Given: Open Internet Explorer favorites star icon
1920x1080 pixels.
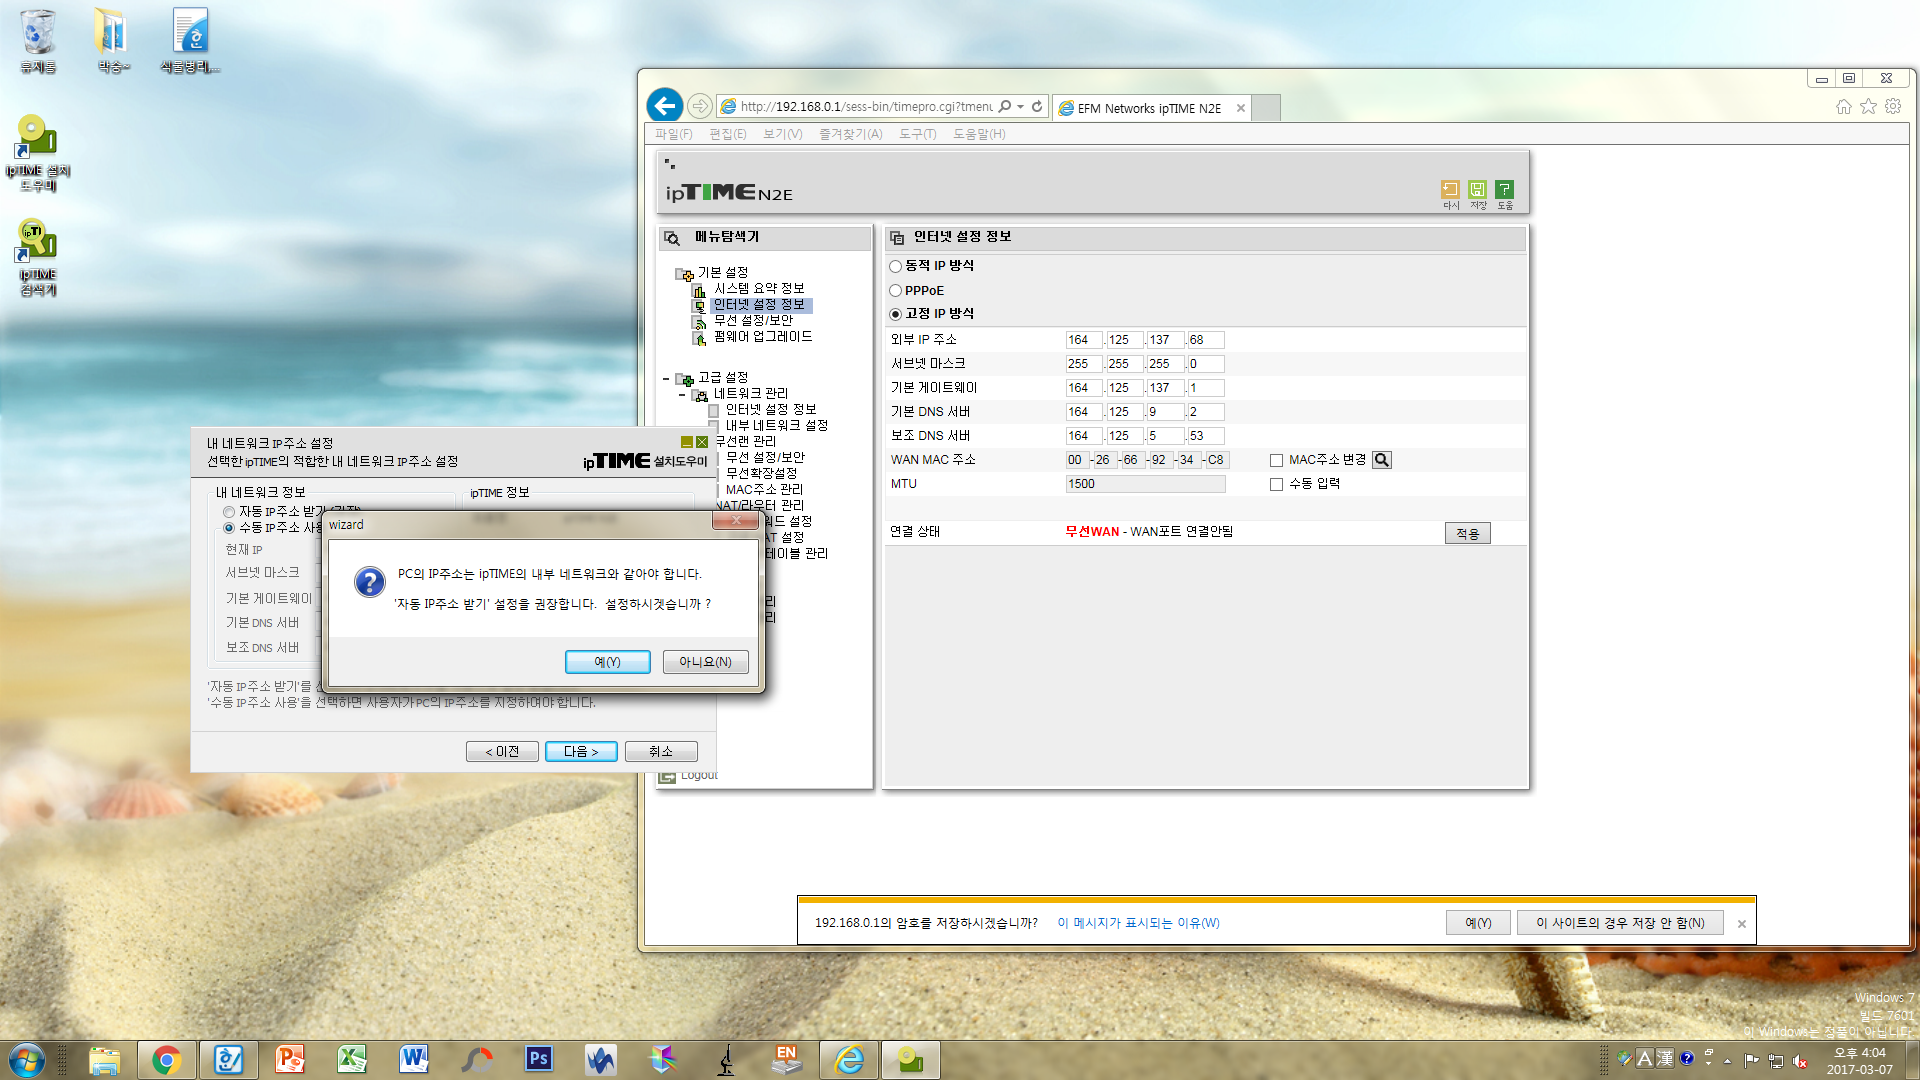Looking at the screenshot, I should pos(1868,106).
